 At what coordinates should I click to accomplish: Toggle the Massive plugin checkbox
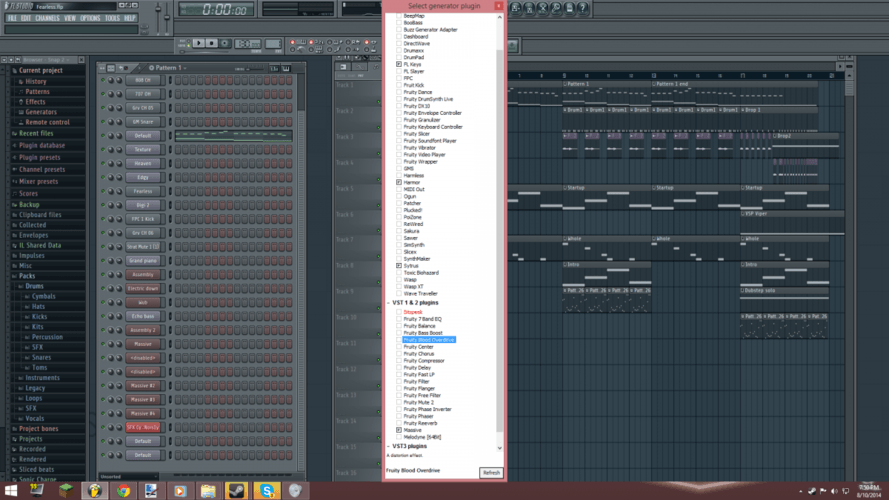click(400, 430)
